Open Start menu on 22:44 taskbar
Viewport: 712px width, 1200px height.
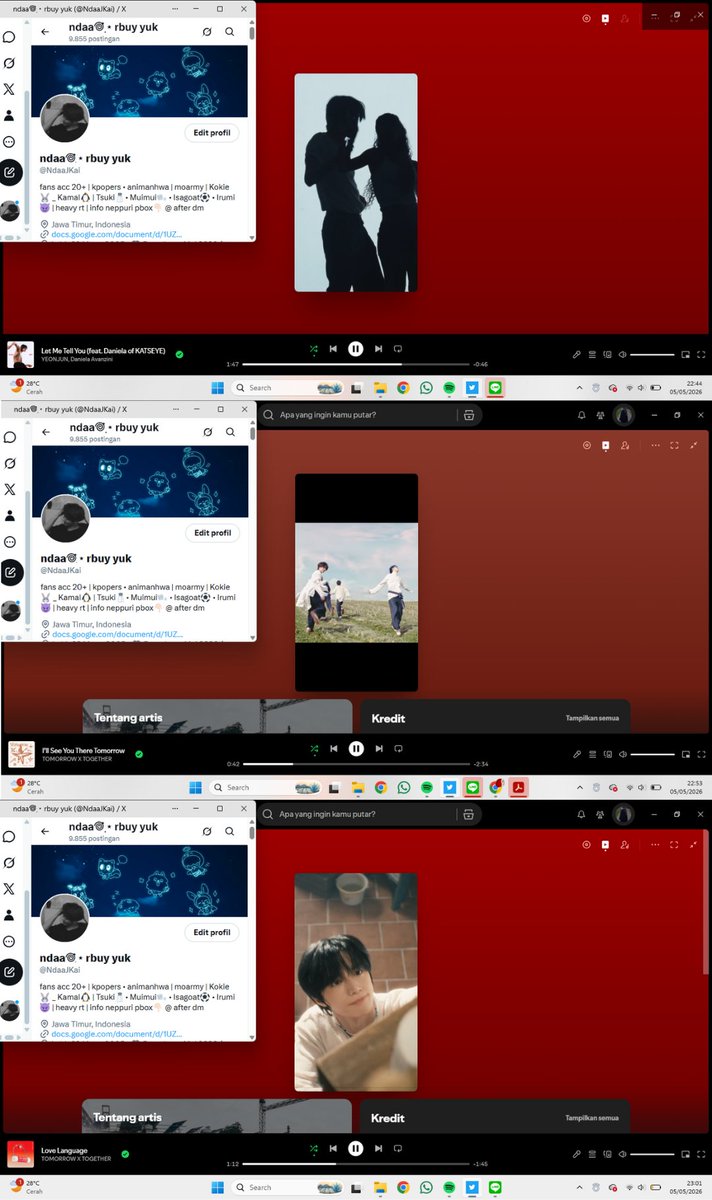click(x=219, y=387)
